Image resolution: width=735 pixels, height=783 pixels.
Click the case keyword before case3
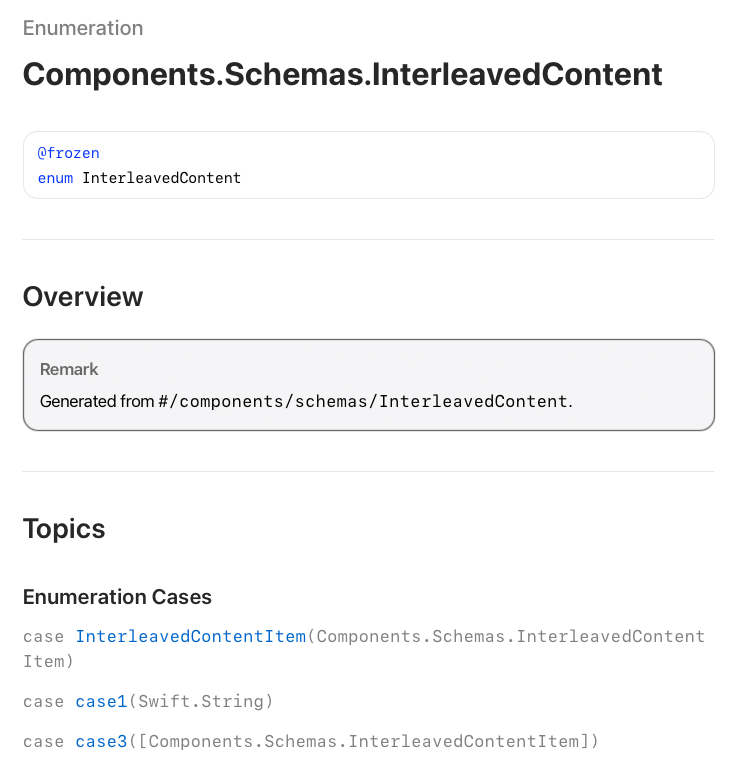pos(44,741)
